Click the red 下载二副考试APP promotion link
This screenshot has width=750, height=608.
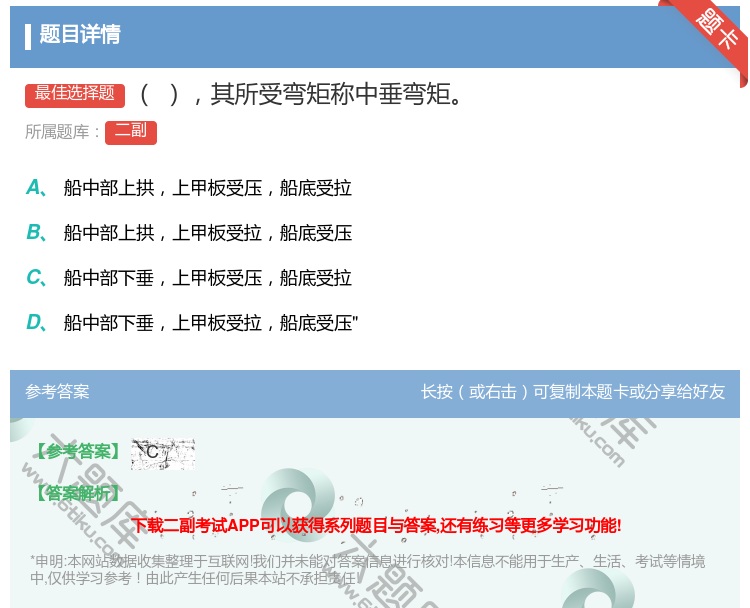pos(376,526)
